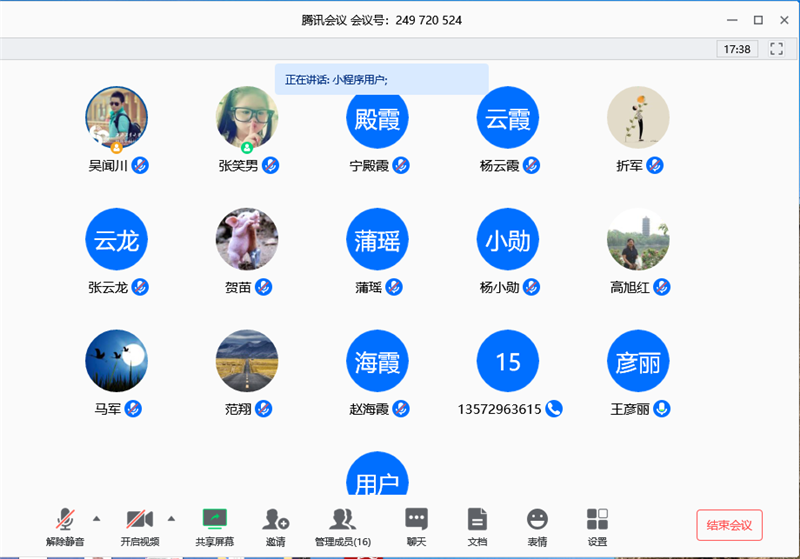Screen dimensions: 800x559
Task: Click the muted mic icon beside 贺苗
Action: pos(263,287)
